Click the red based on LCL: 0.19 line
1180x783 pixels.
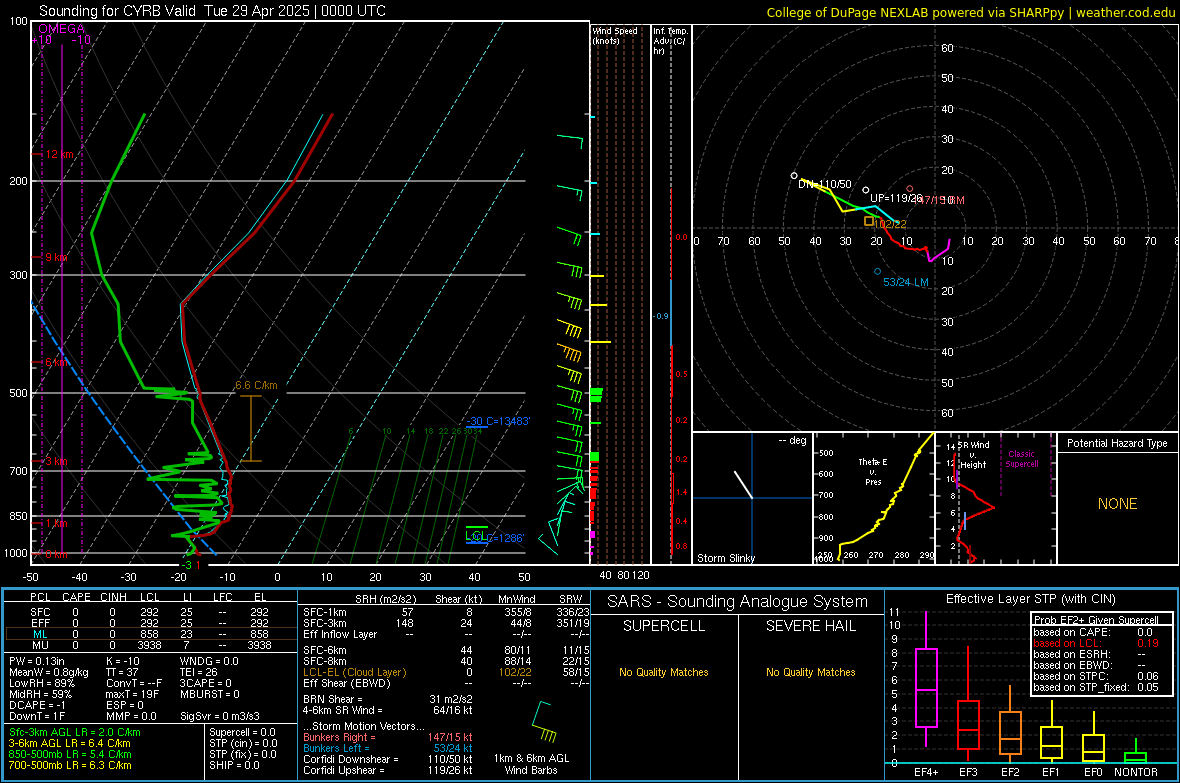[x=1096, y=643]
